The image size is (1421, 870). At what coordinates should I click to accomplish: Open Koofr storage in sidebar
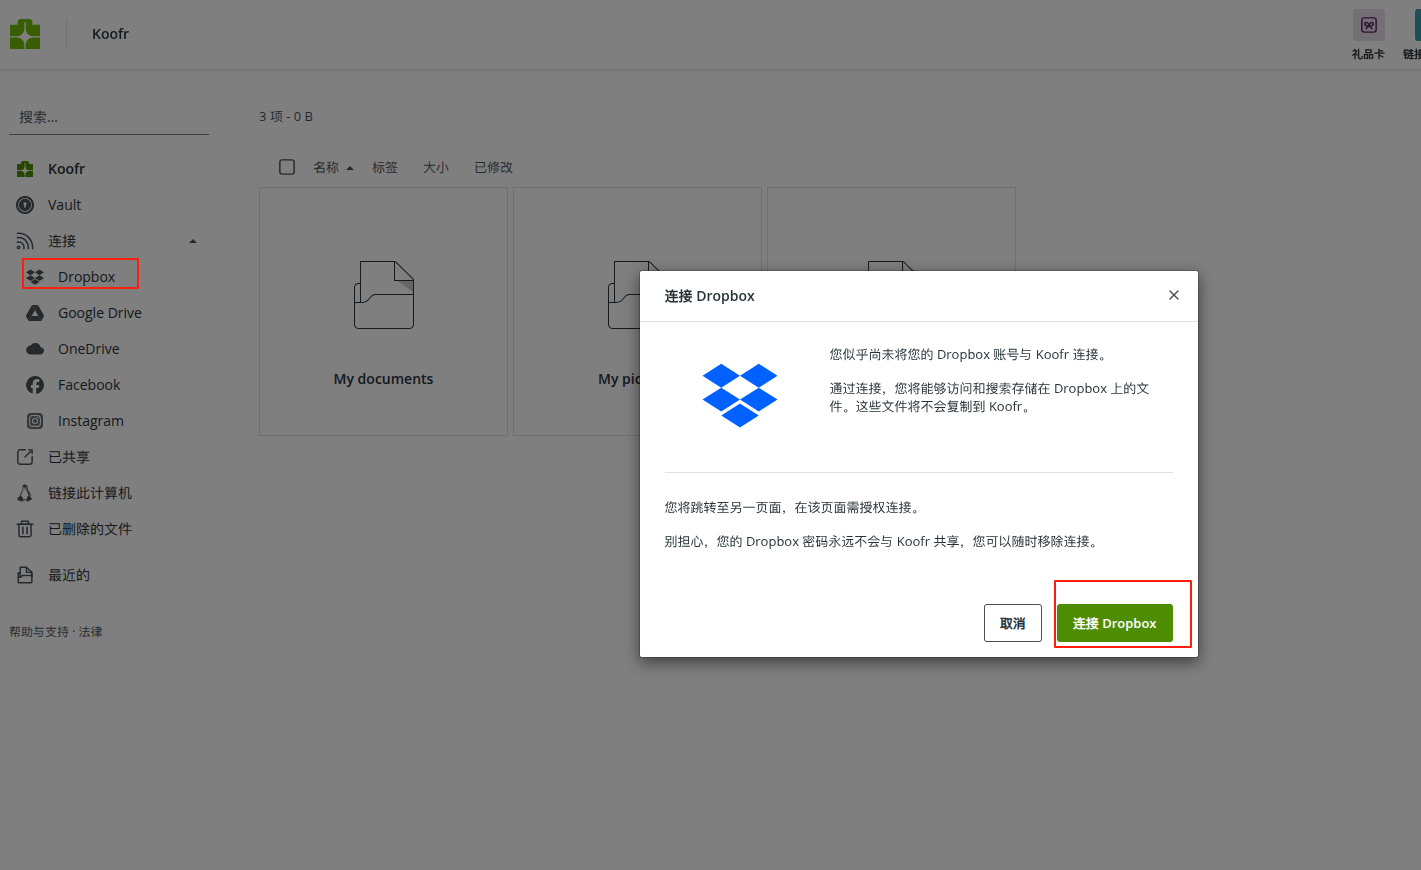[66, 169]
